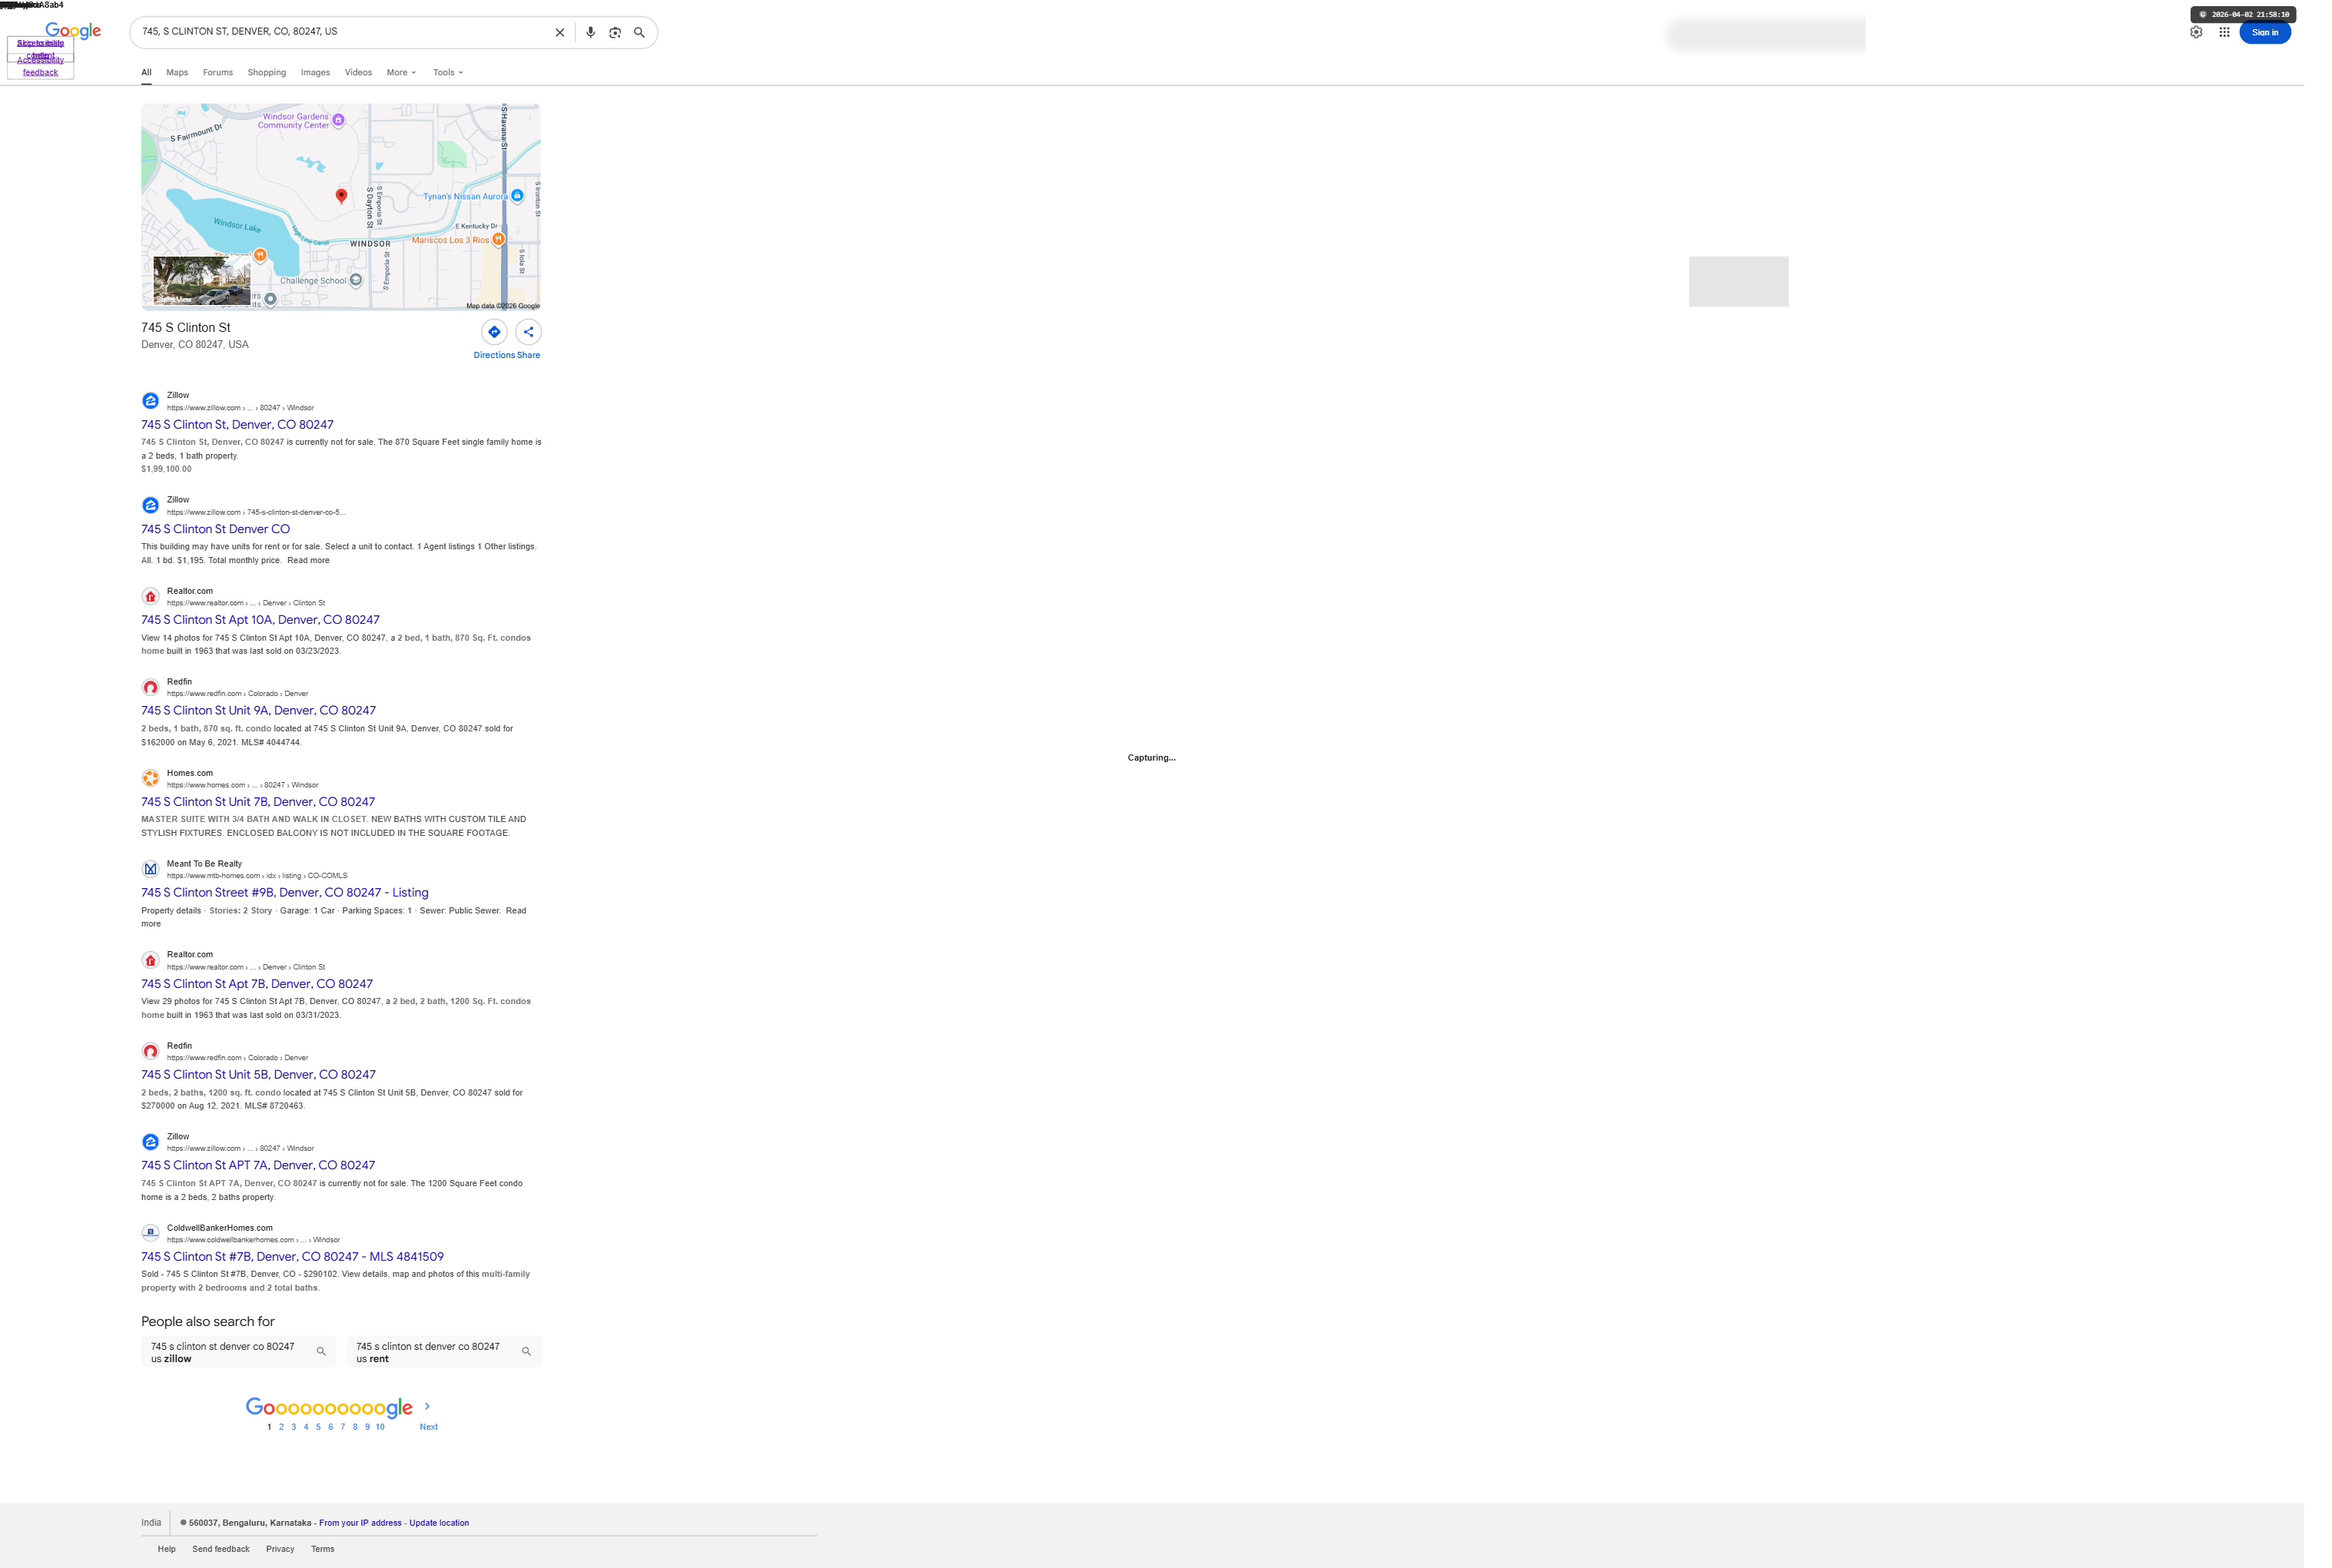Click Windsor Gardens Community Center marker
2332x1568 pixels.
click(338, 121)
